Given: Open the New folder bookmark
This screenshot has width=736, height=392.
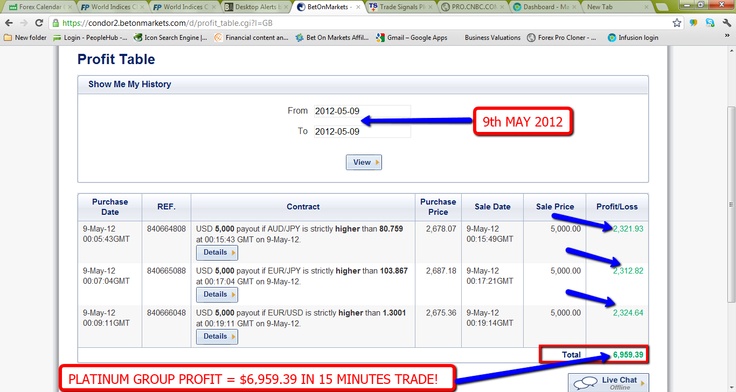Looking at the screenshot, I should pos(25,38).
